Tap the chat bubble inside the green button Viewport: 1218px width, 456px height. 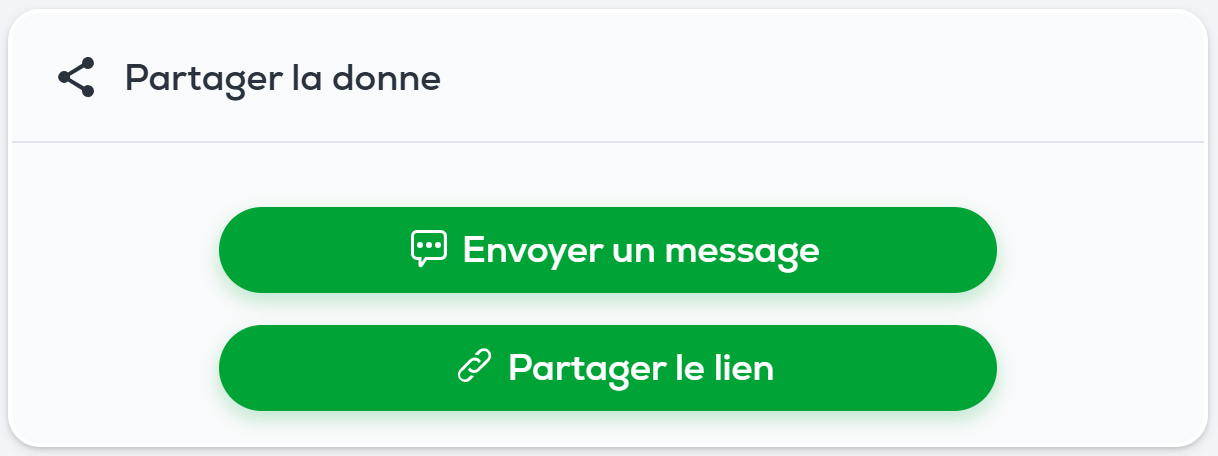[428, 249]
